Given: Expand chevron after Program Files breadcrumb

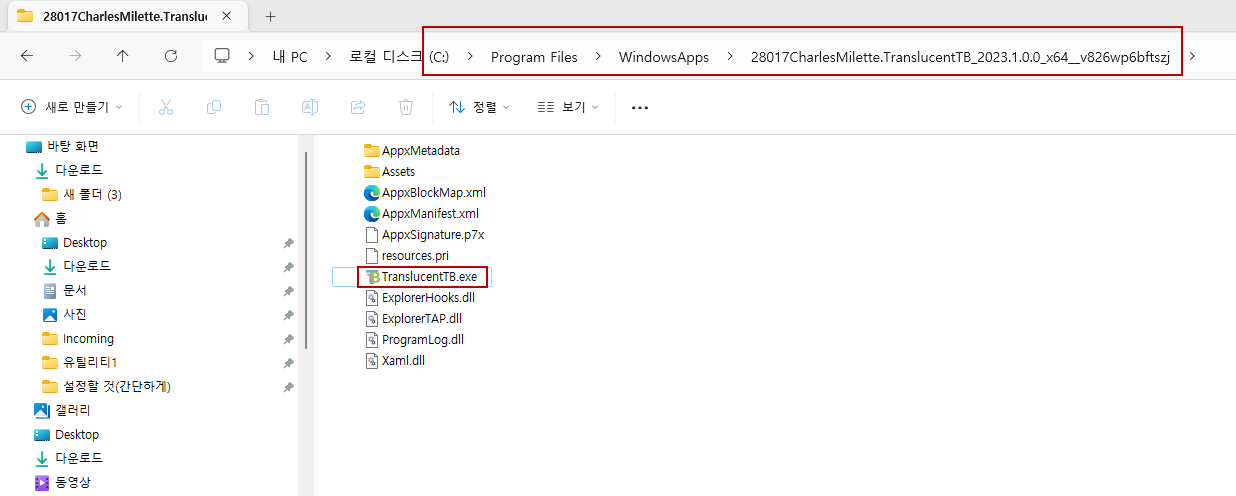Looking at the screenshot, I should pyautogui.click(x=598, y=56).
